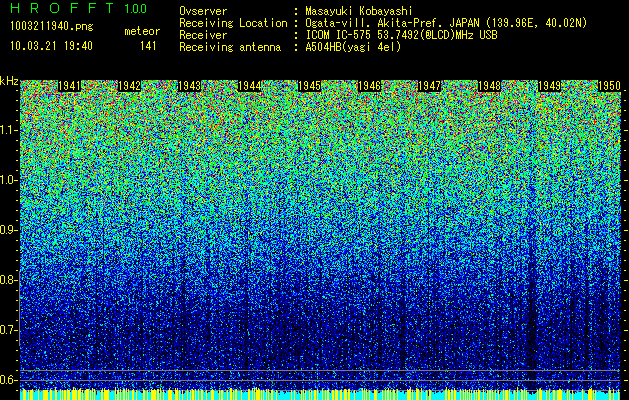
Task: Click the meteor count value 141
Action: click(x=148, y=46)
